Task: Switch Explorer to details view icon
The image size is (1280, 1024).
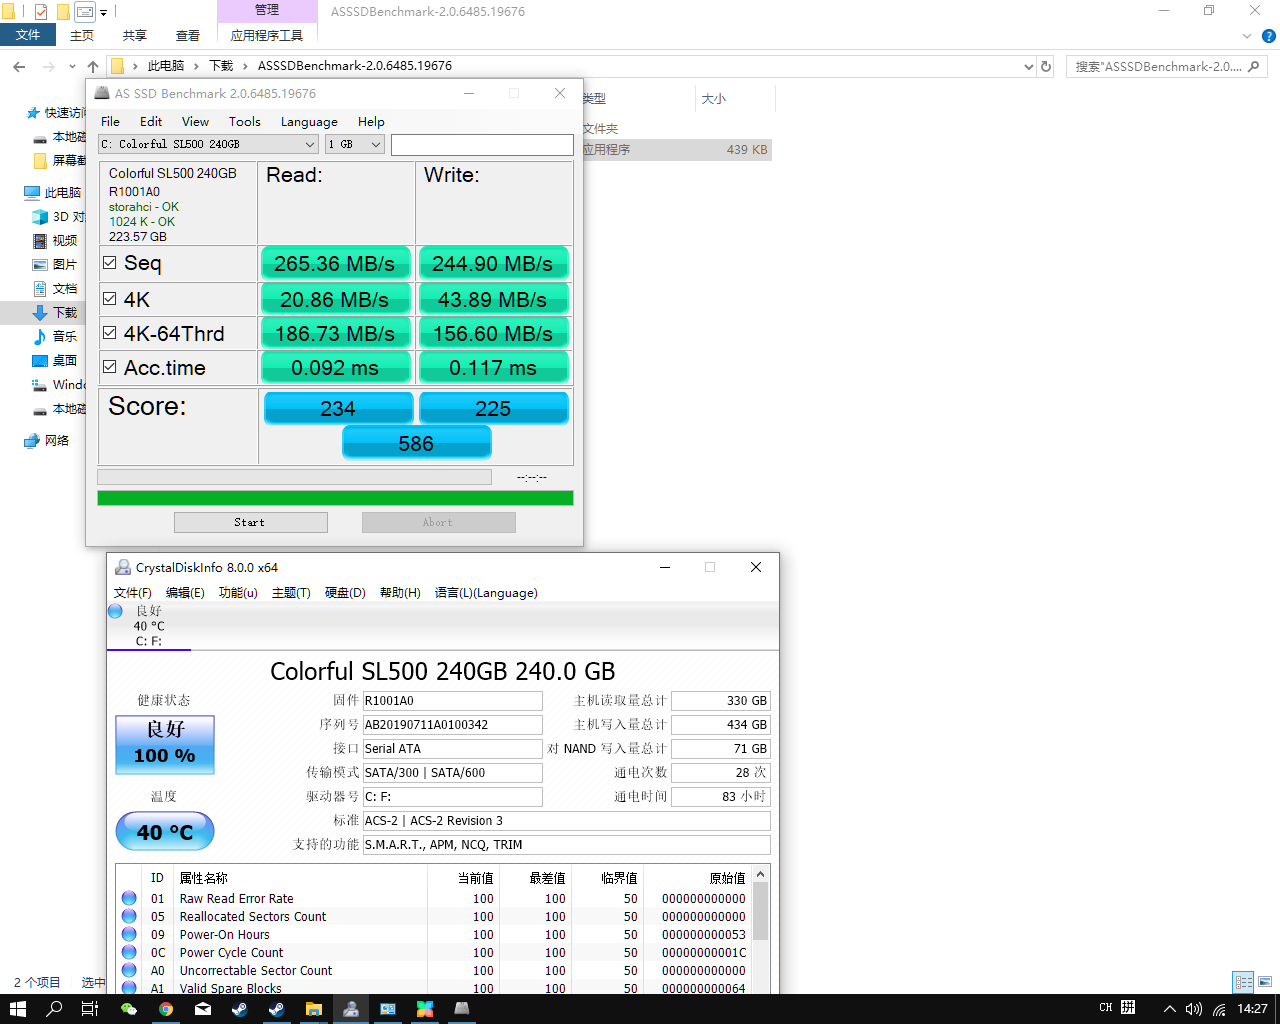Action: point(1243,982)
